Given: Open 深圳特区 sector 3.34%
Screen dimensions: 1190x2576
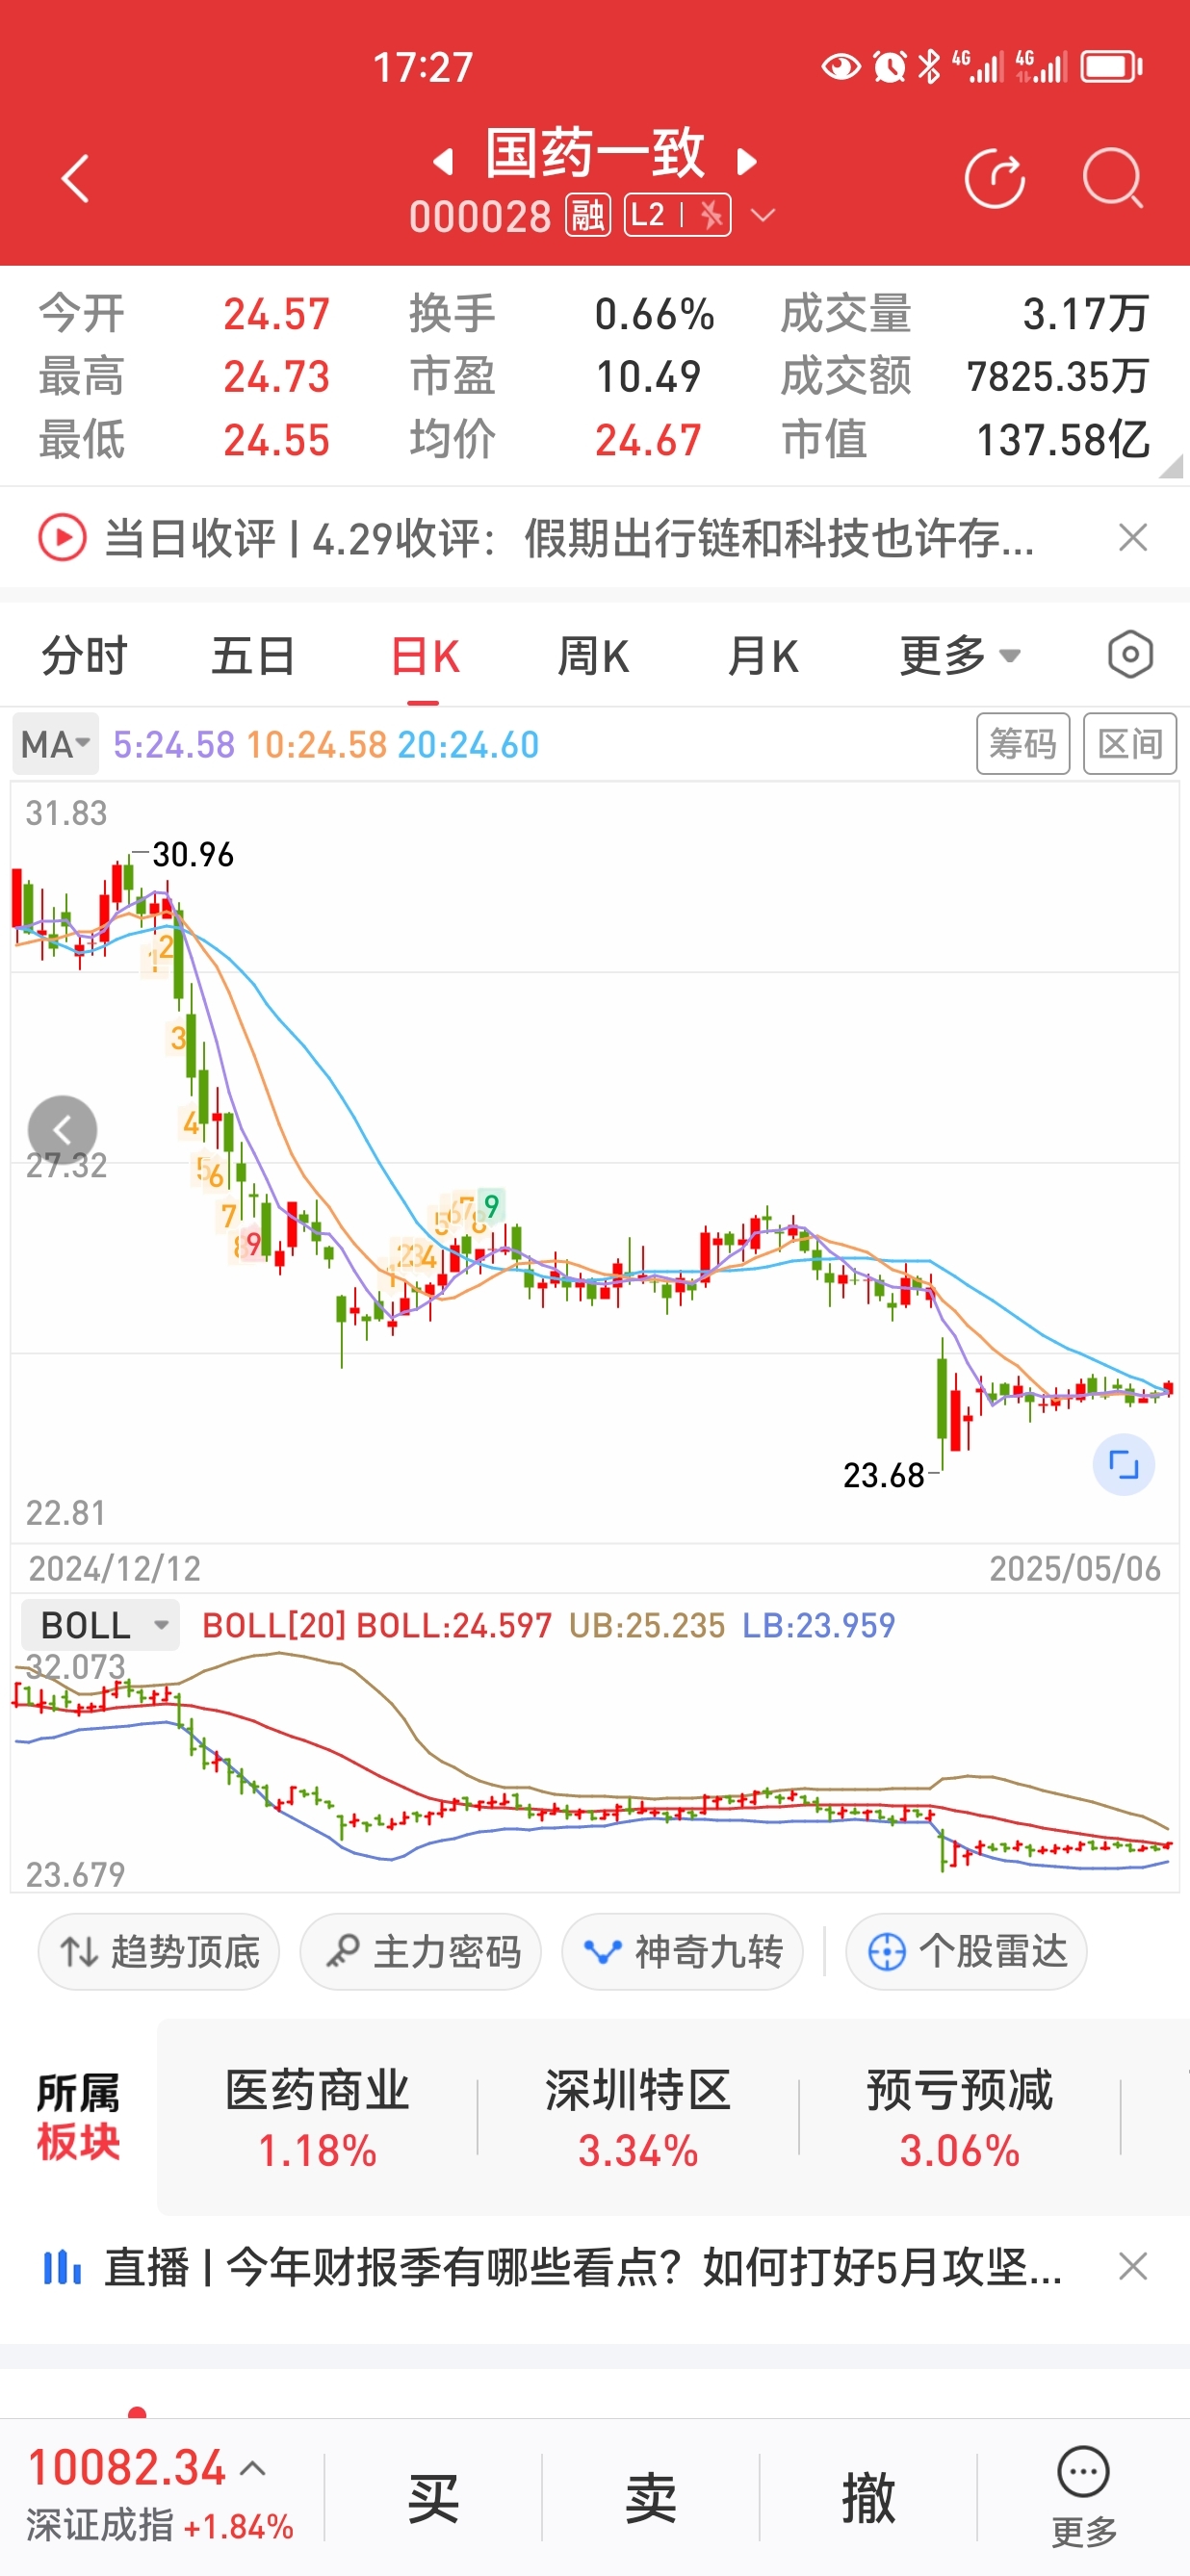Looking at the screenshot, I should point(638,2118).
